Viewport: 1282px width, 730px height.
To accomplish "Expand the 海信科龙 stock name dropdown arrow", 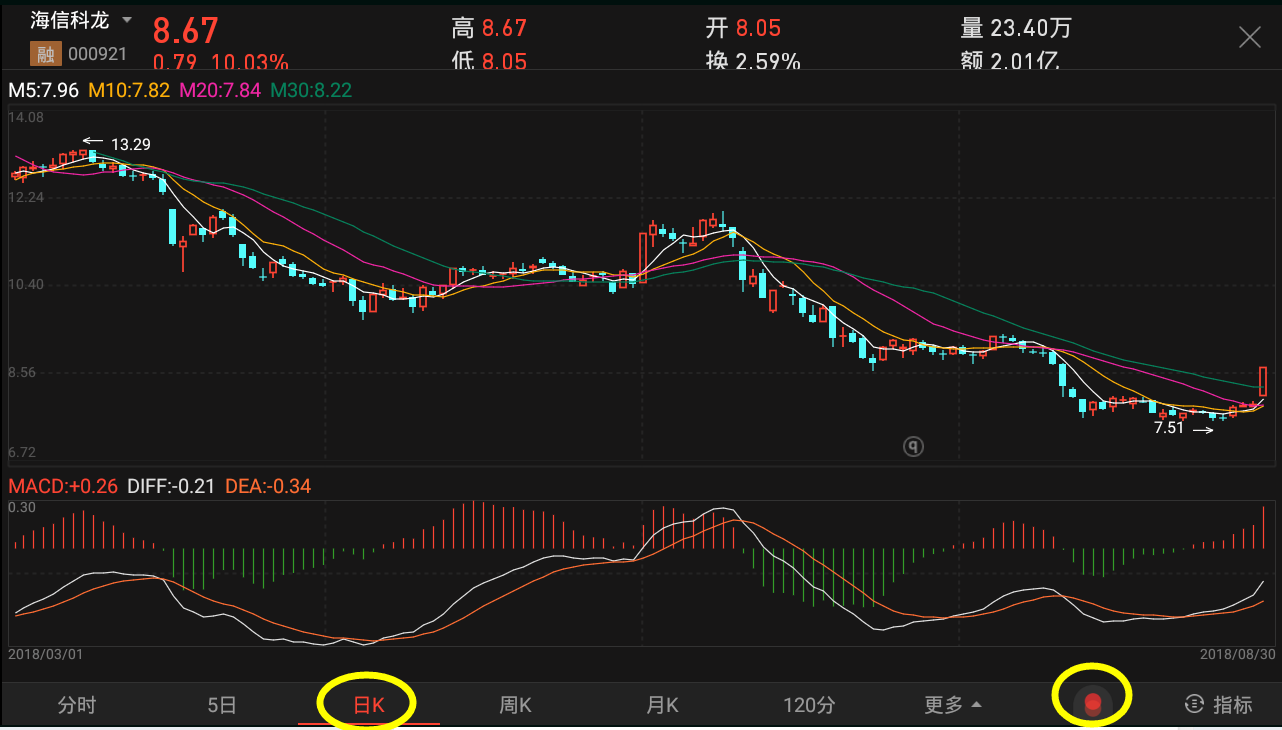I will 126,21.
